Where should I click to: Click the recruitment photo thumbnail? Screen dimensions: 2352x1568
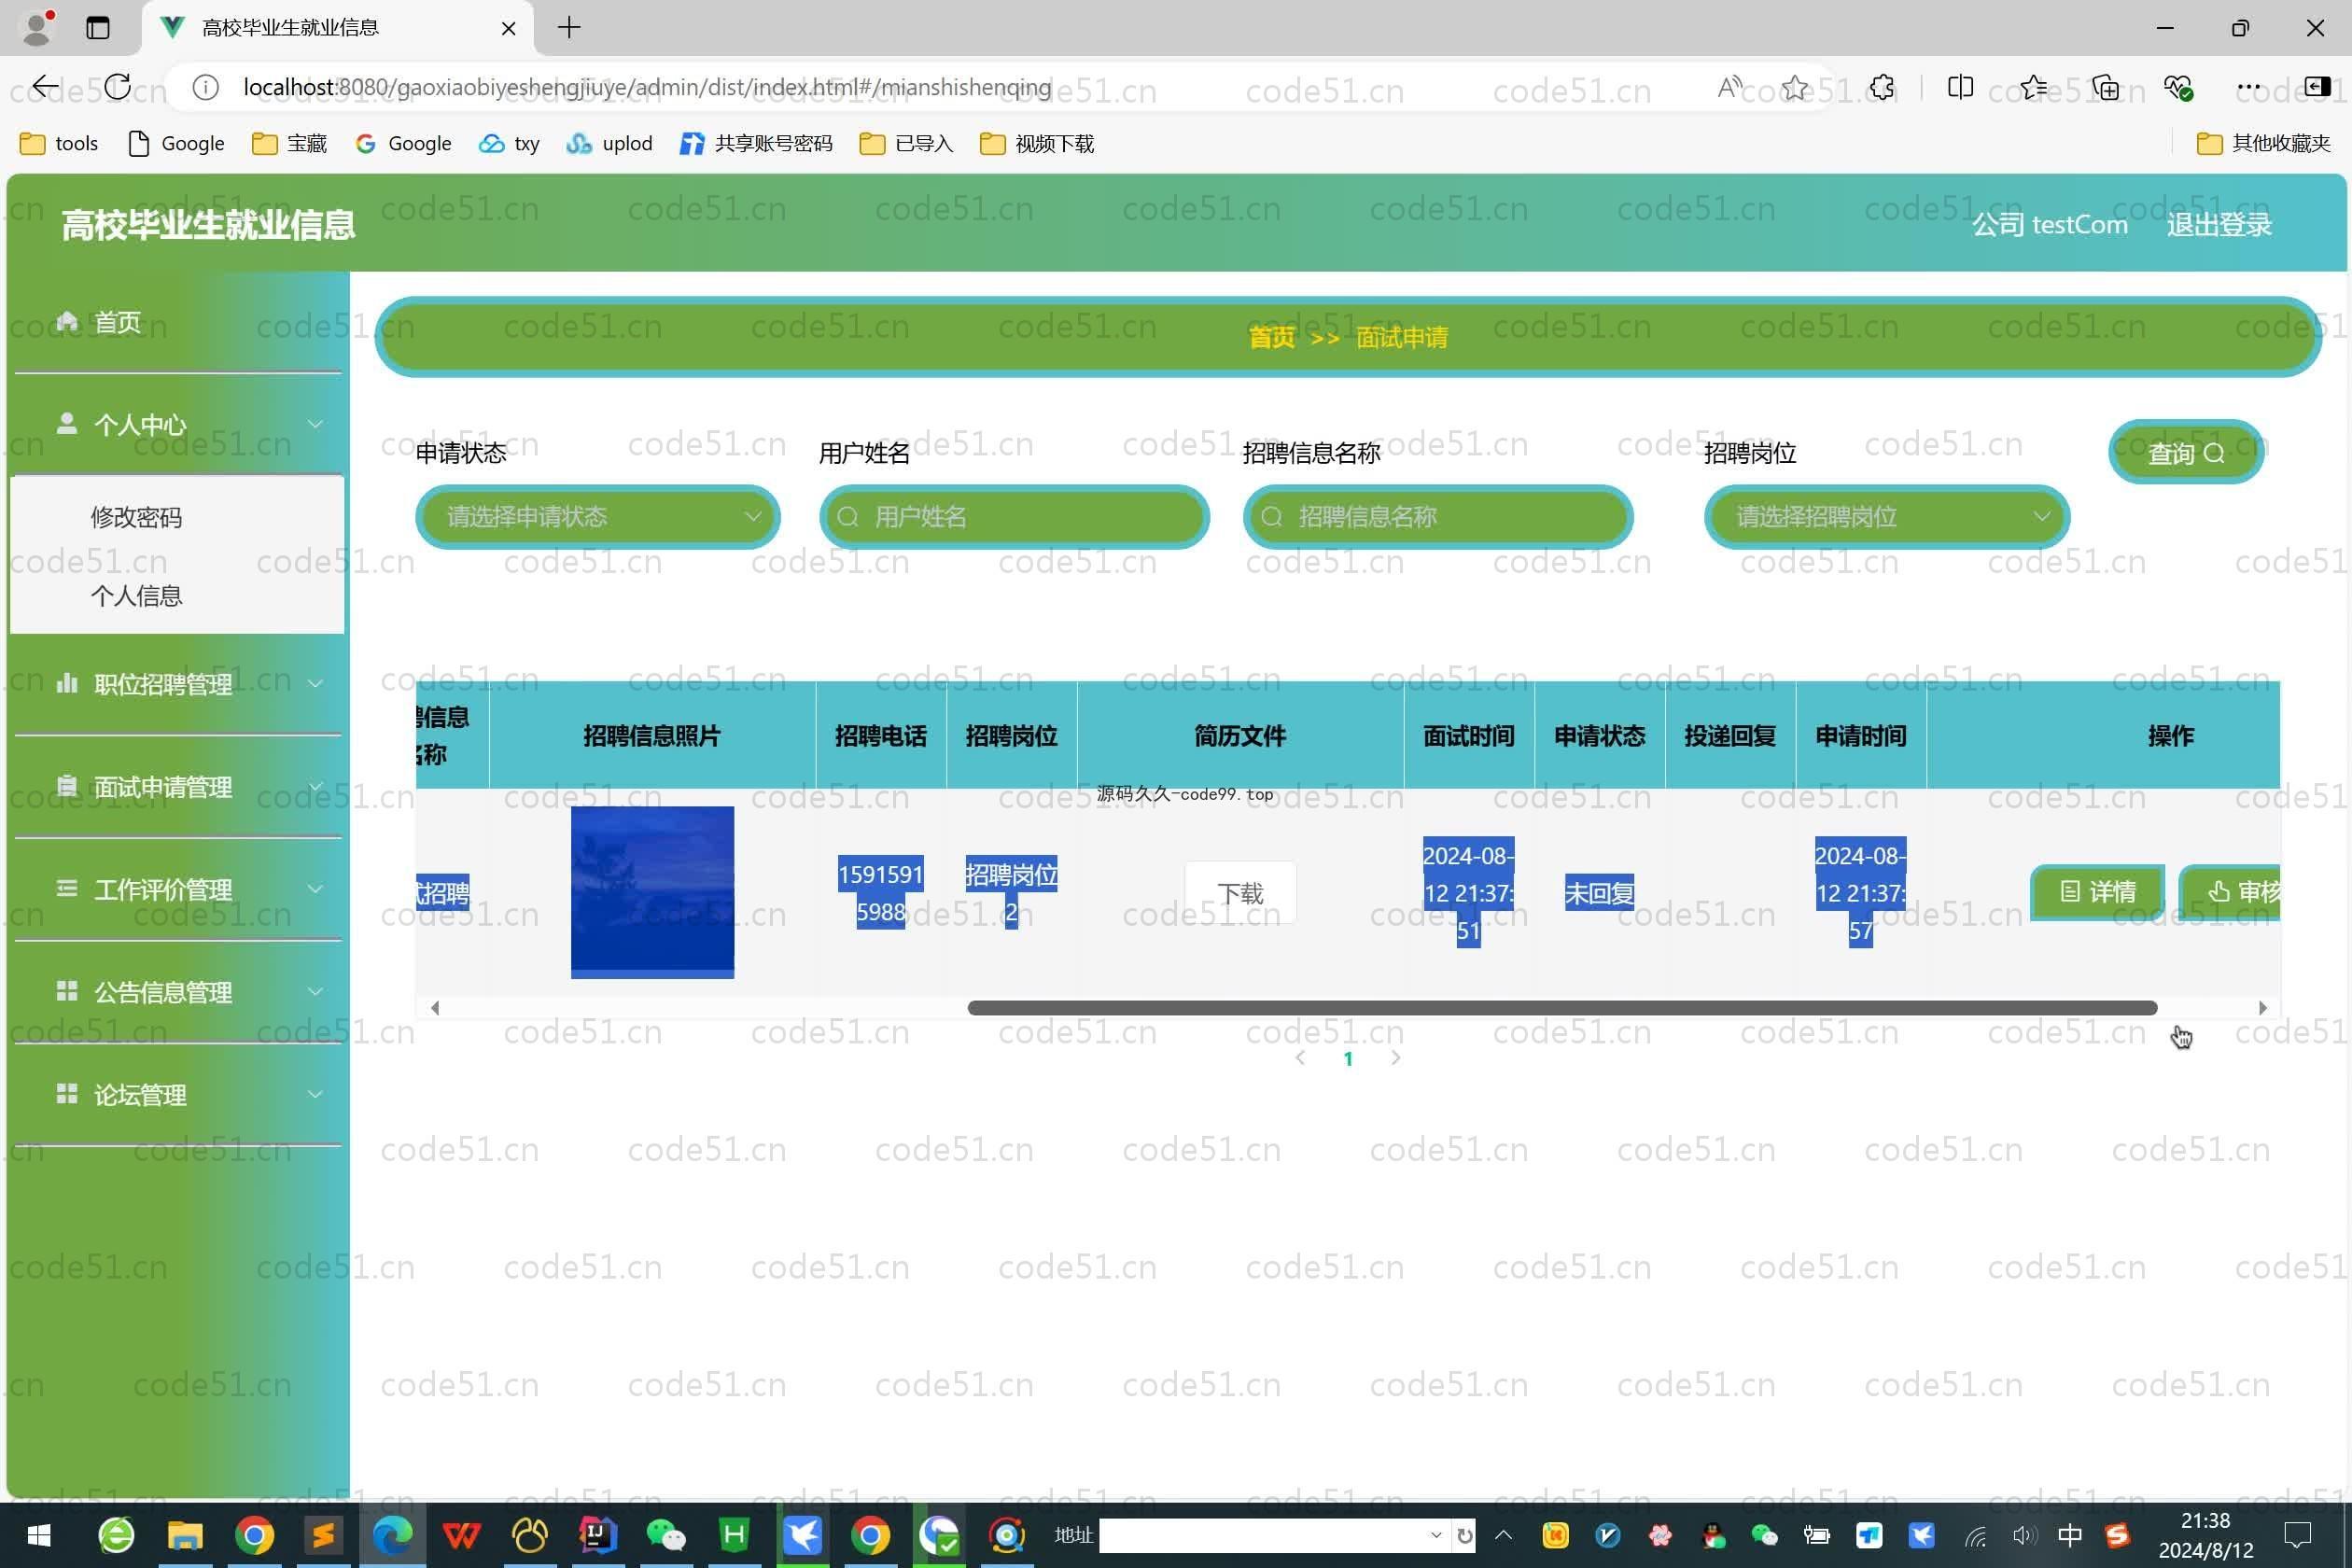pos(652,892)
